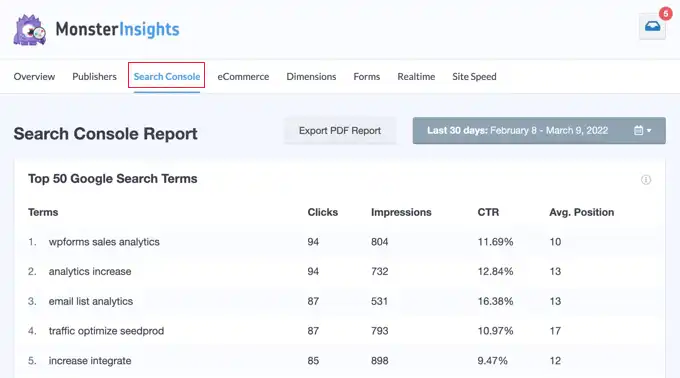
Task: Go to the eCommerce tab
Action: [x=243, y=77]
